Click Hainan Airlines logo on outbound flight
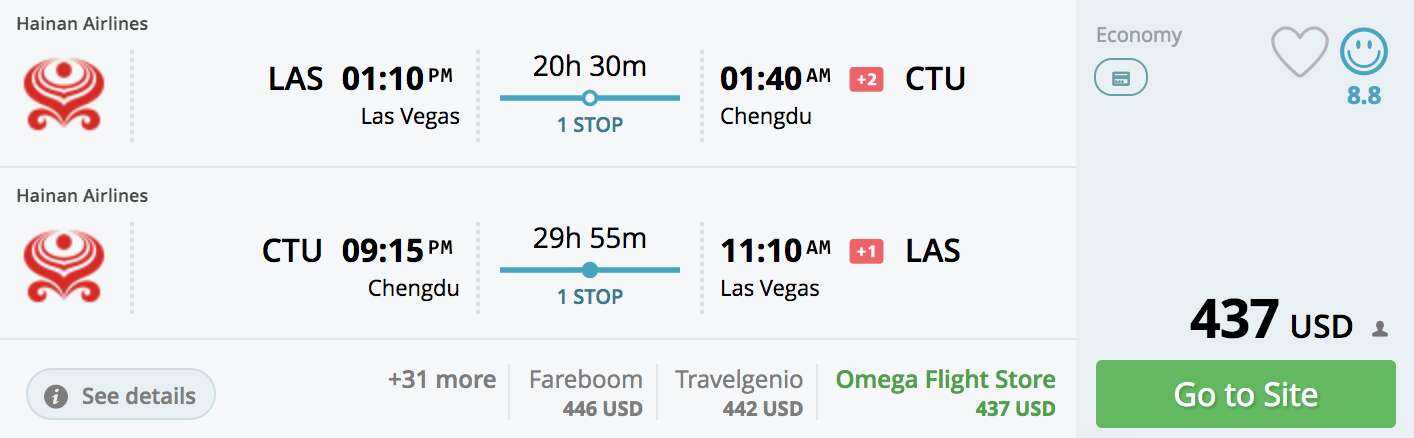The image size is (1414, 438). point(64,94)
